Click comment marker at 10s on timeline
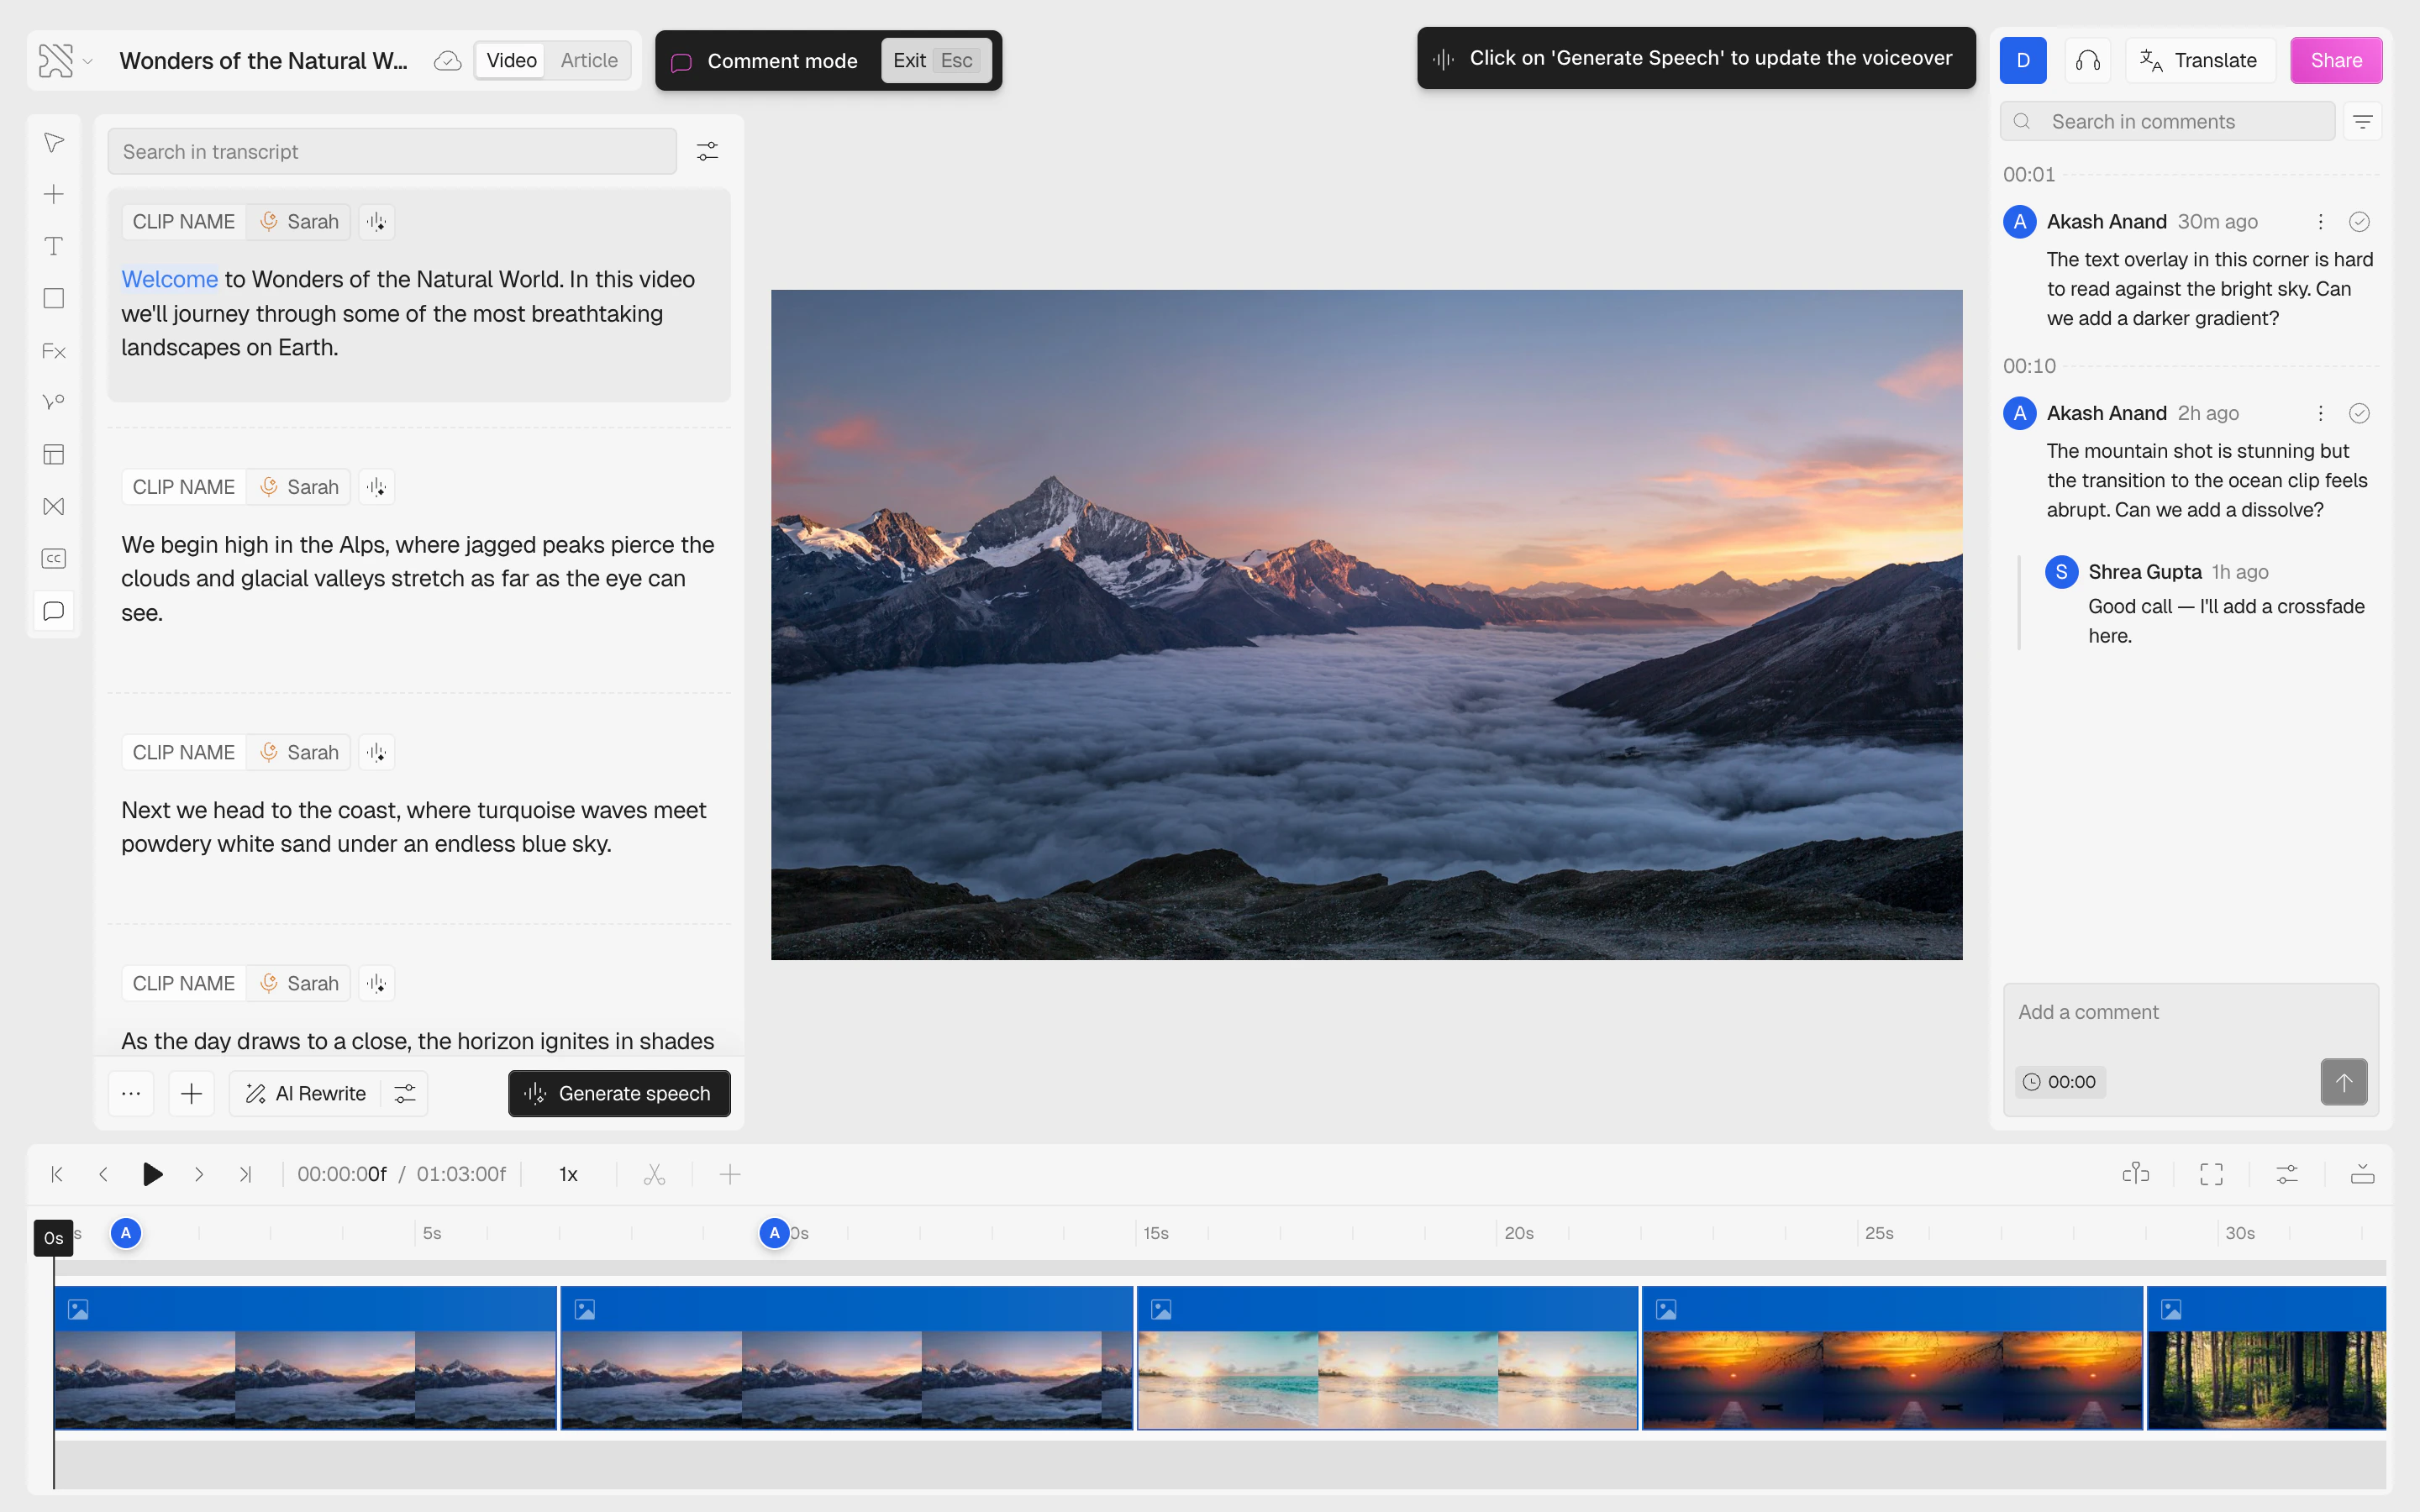 pos(774,1233)
